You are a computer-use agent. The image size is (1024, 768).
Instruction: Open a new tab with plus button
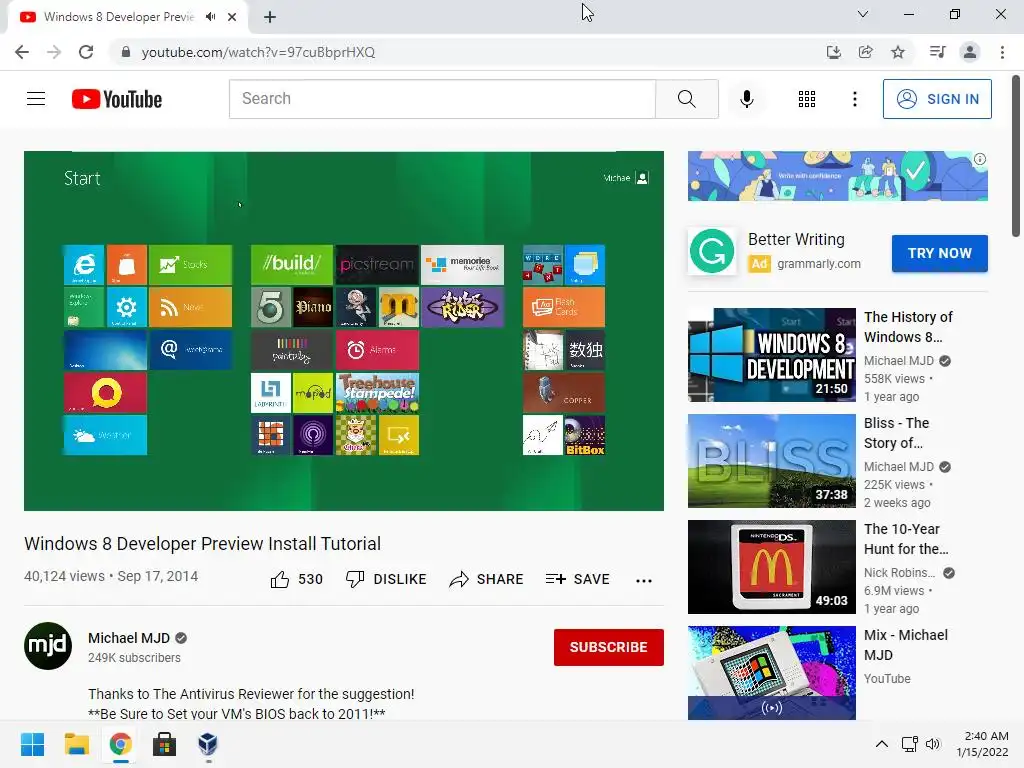270,17
